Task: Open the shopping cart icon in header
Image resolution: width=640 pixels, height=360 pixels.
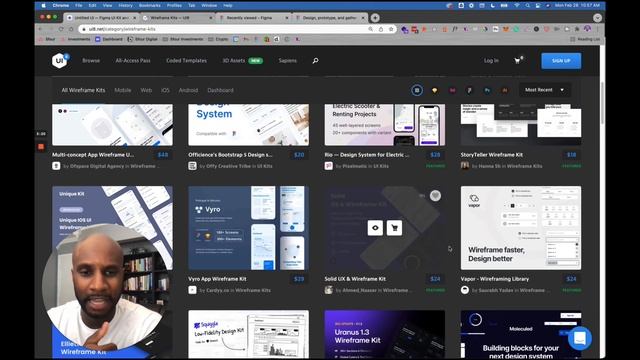Action: coord(518,61)
